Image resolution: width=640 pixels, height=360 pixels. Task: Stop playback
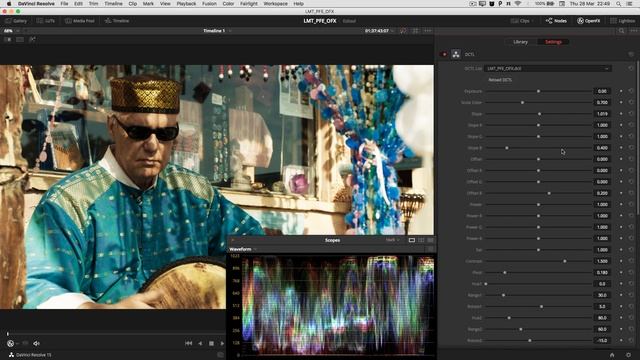[211, 344]
